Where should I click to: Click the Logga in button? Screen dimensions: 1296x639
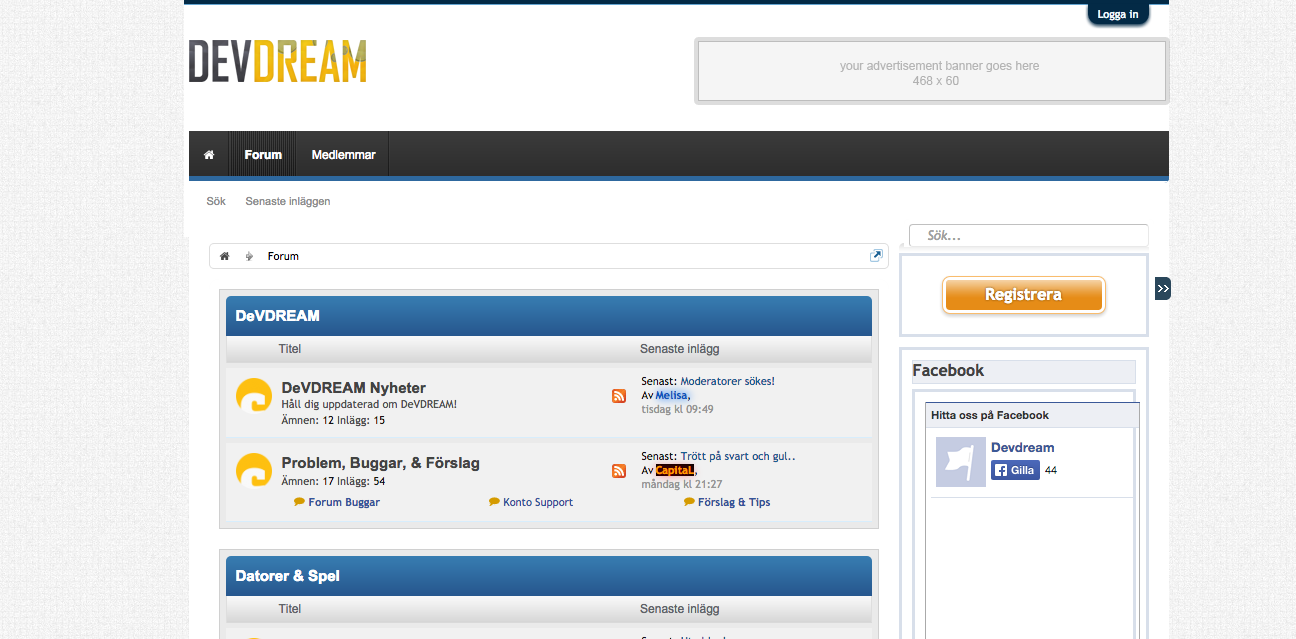click(1117, 14)
